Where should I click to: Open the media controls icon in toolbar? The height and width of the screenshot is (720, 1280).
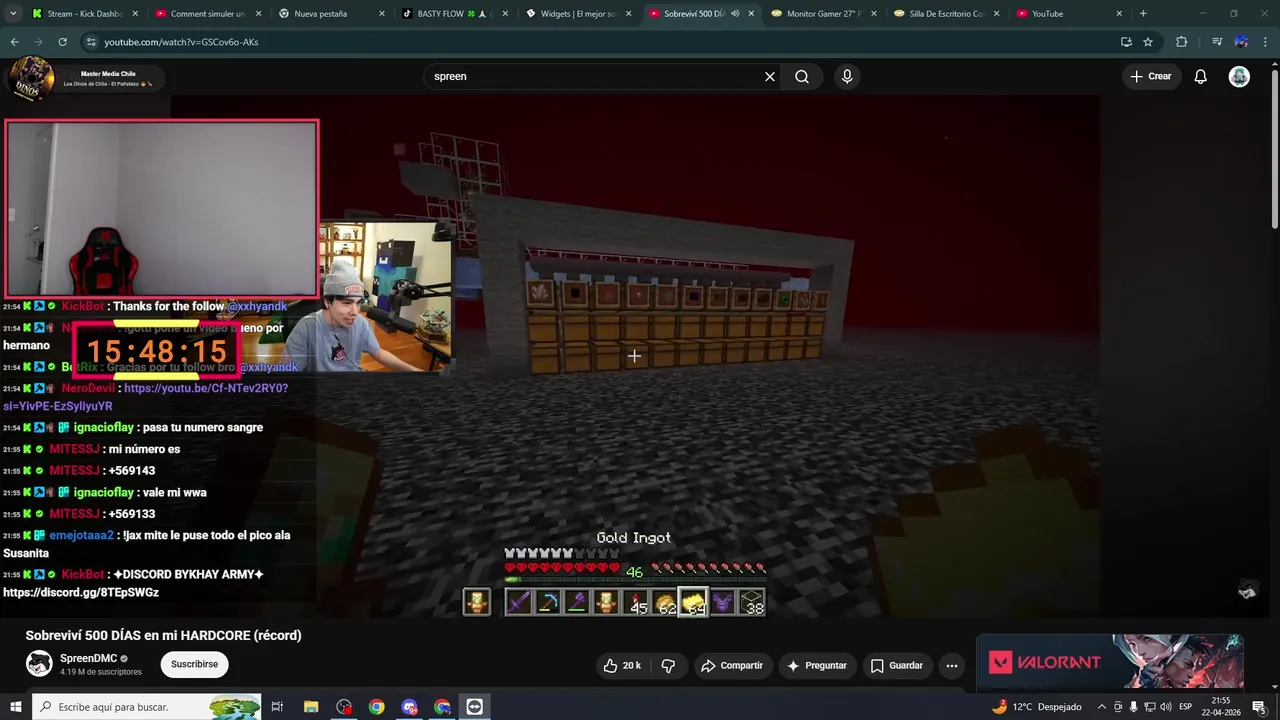pos(1217,42)
